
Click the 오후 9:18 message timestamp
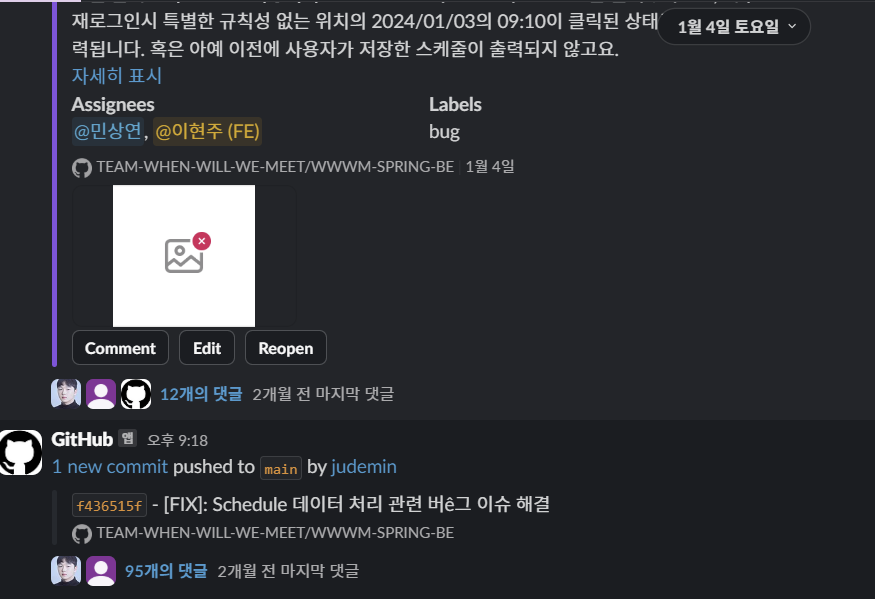tap(177, 440)
